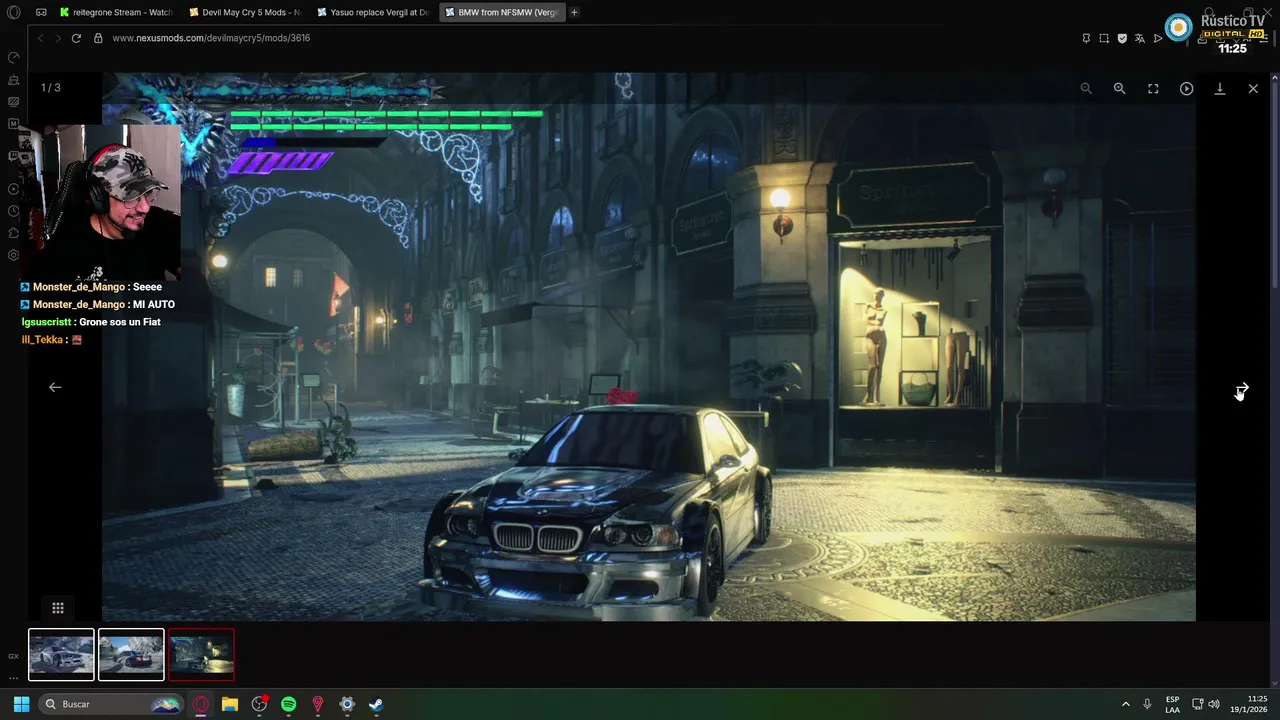Open Steam from the taskbar
Screen dimensions: 1280x720
click(x=376, y=704)
